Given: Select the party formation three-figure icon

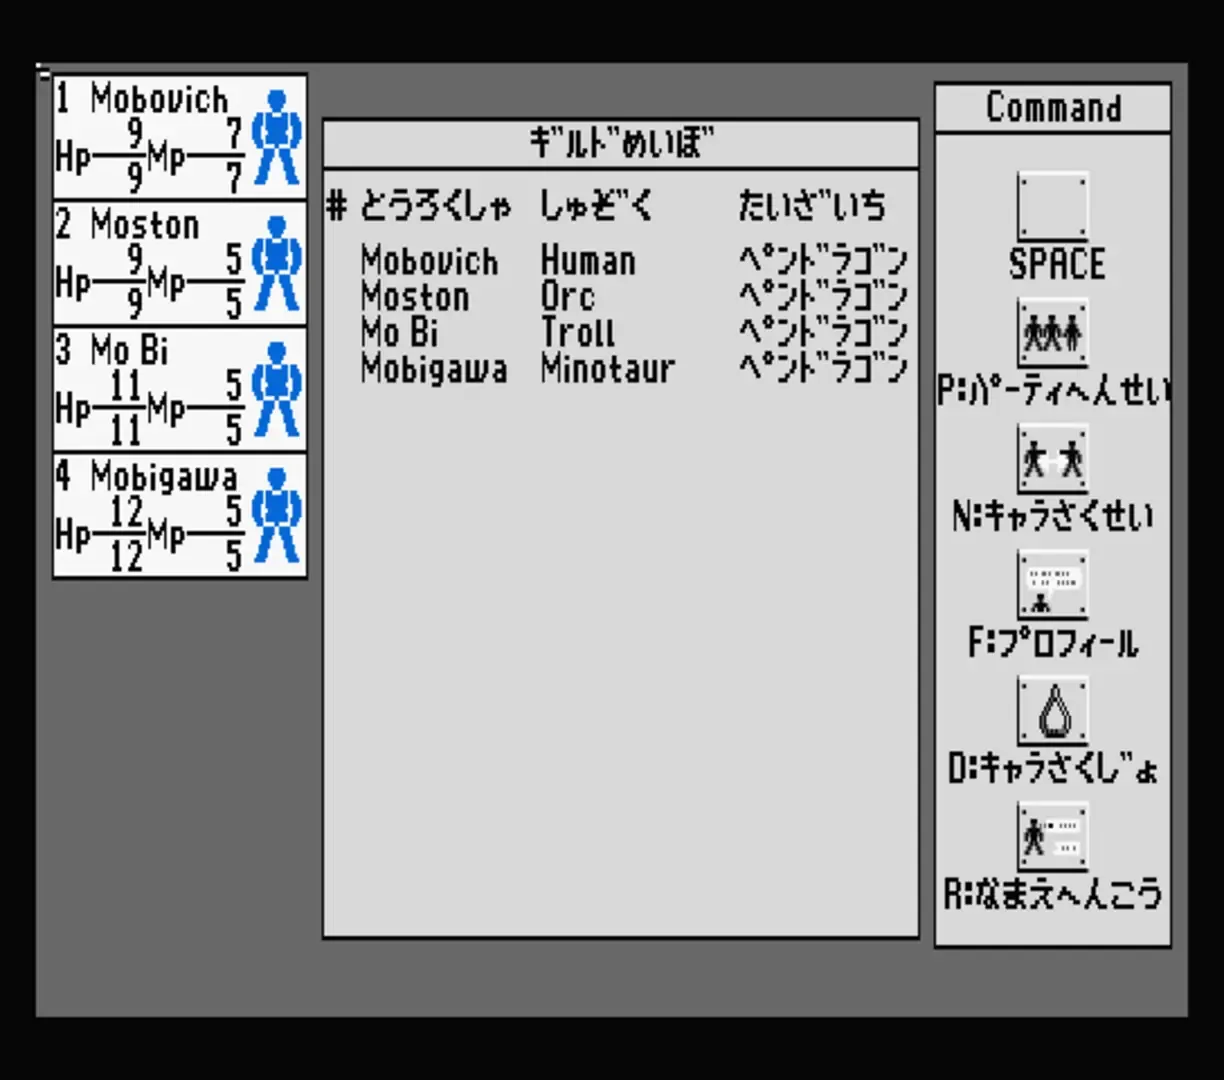Looking at the screenshot, I should [1052, 333].
